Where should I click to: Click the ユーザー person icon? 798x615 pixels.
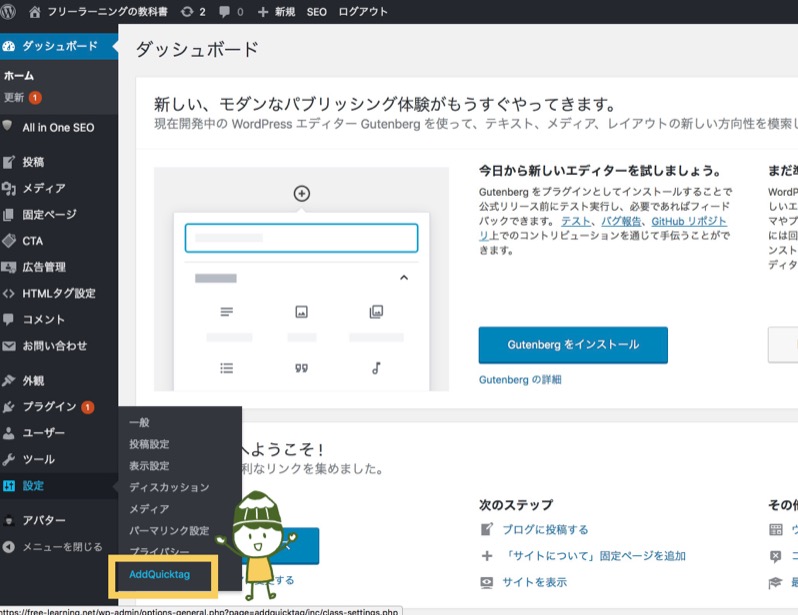(x=8, y=433)
